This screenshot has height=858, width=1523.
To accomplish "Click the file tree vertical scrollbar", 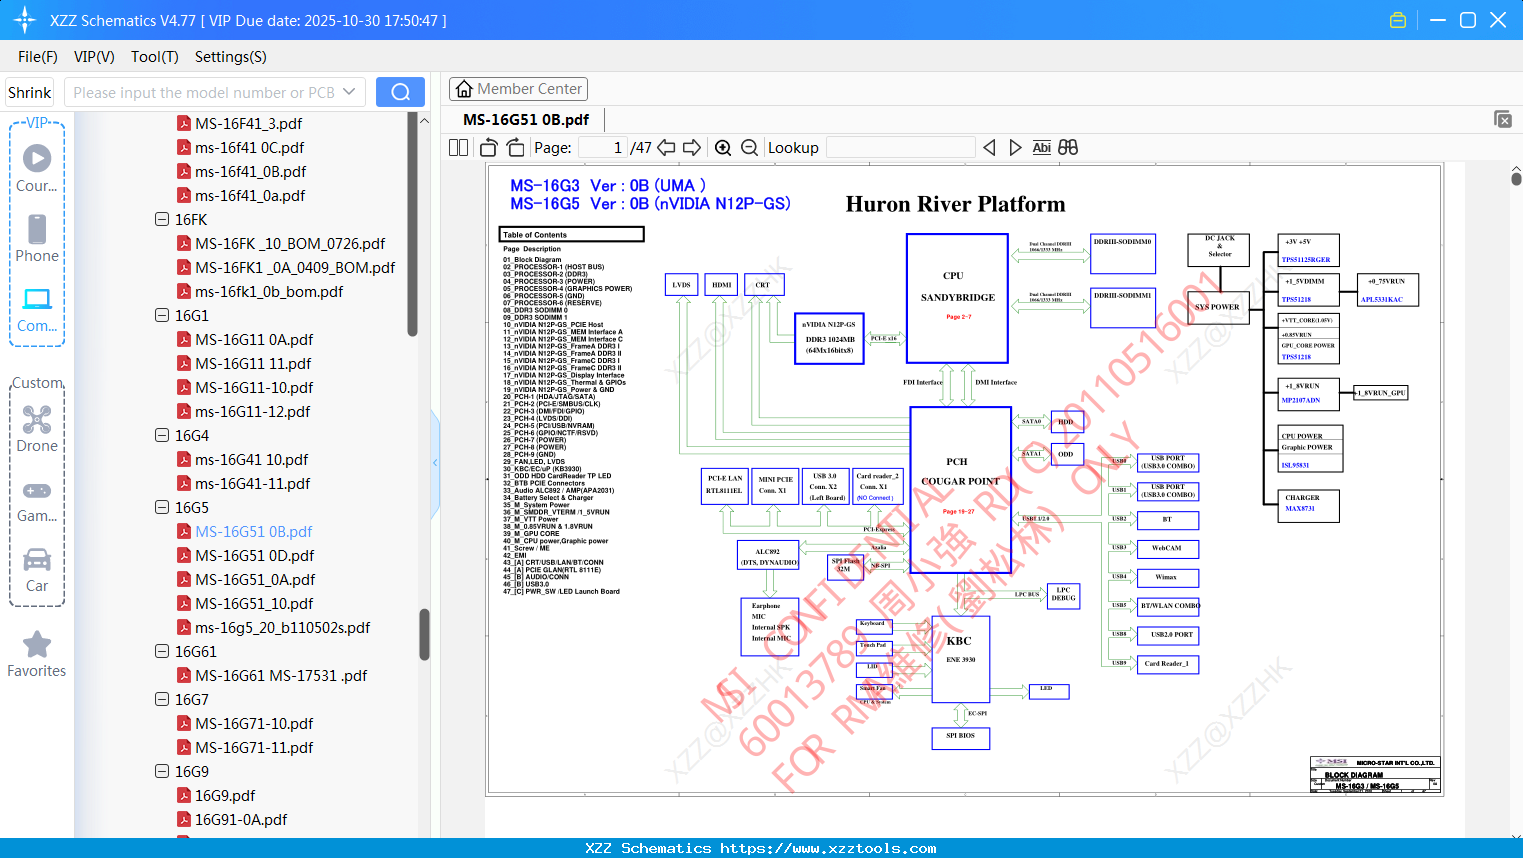I will pyautogui.click(x=424, y=634).
